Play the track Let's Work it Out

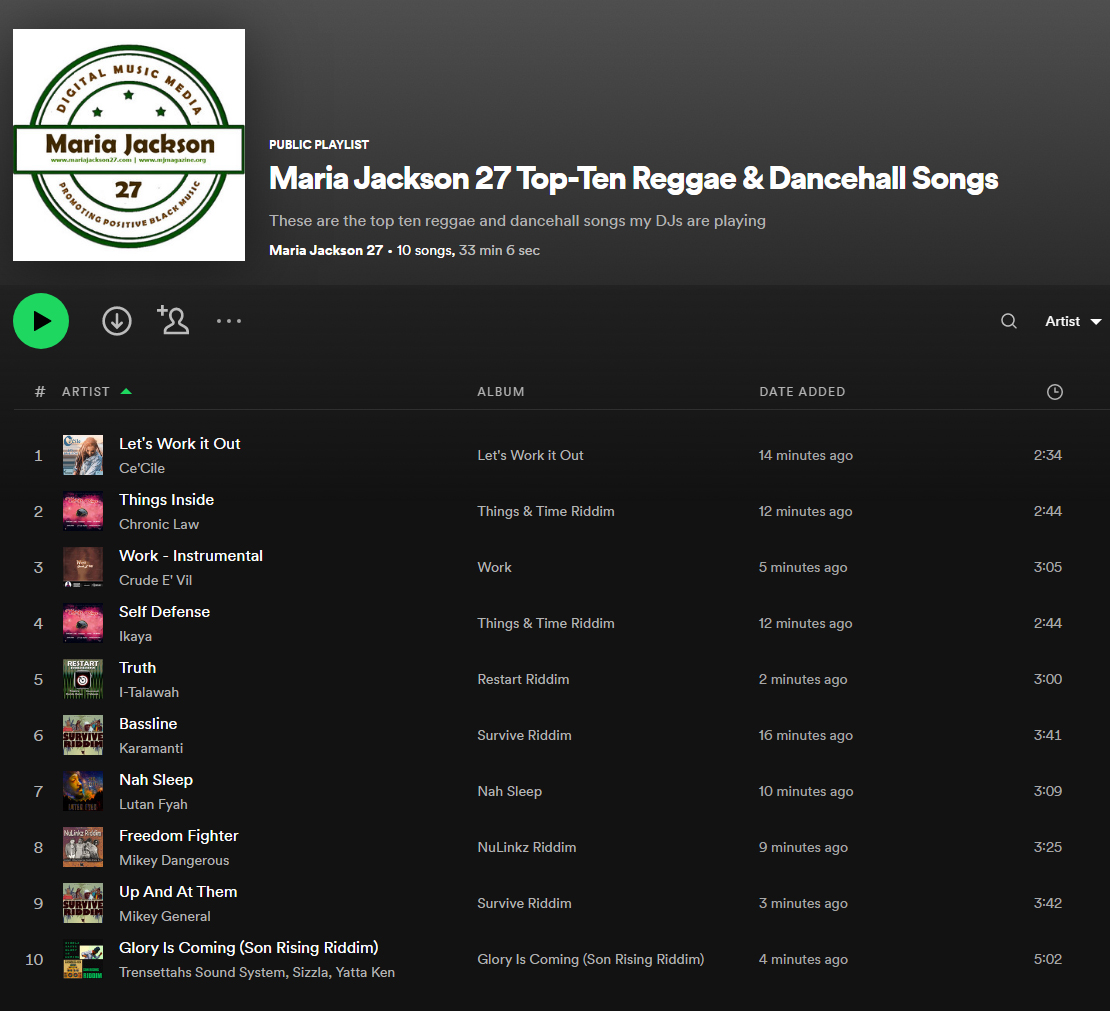[x=179, y=443]
